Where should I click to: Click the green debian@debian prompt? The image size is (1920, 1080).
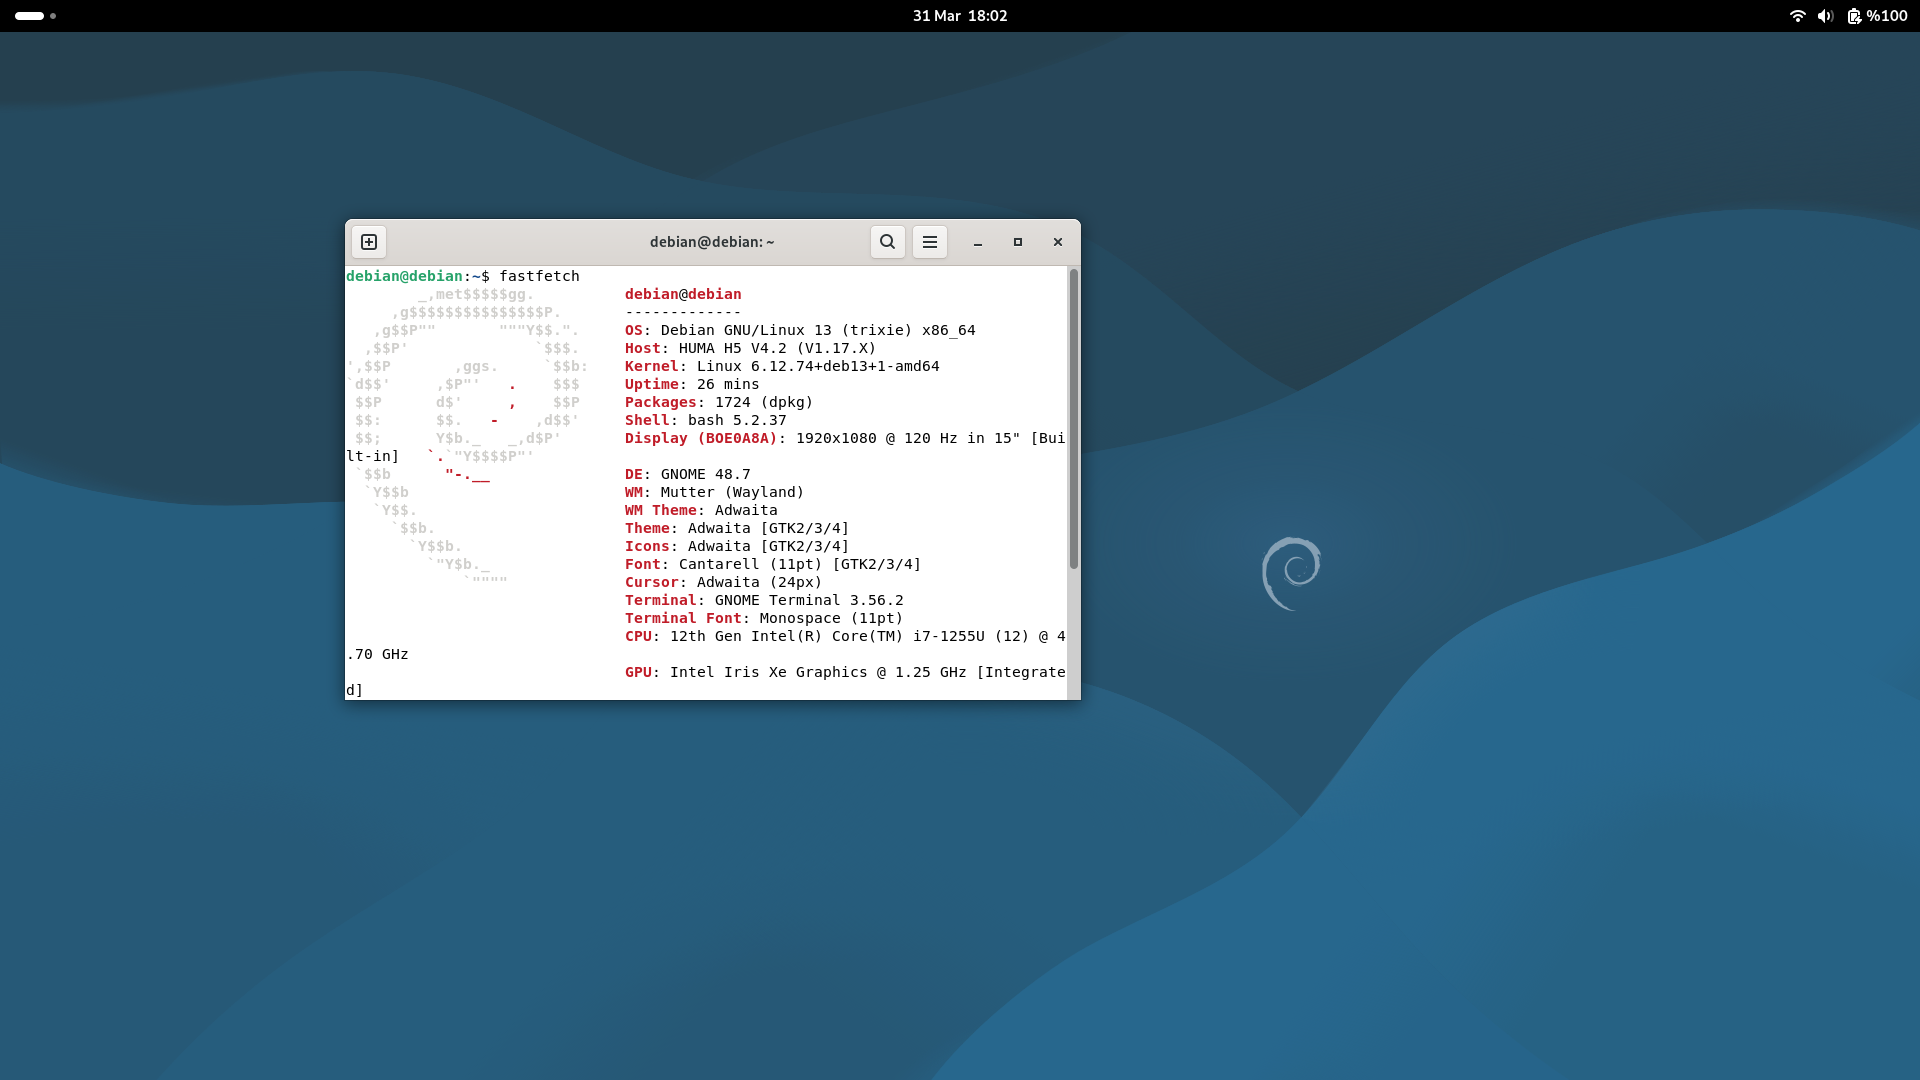tap(404, 276)
